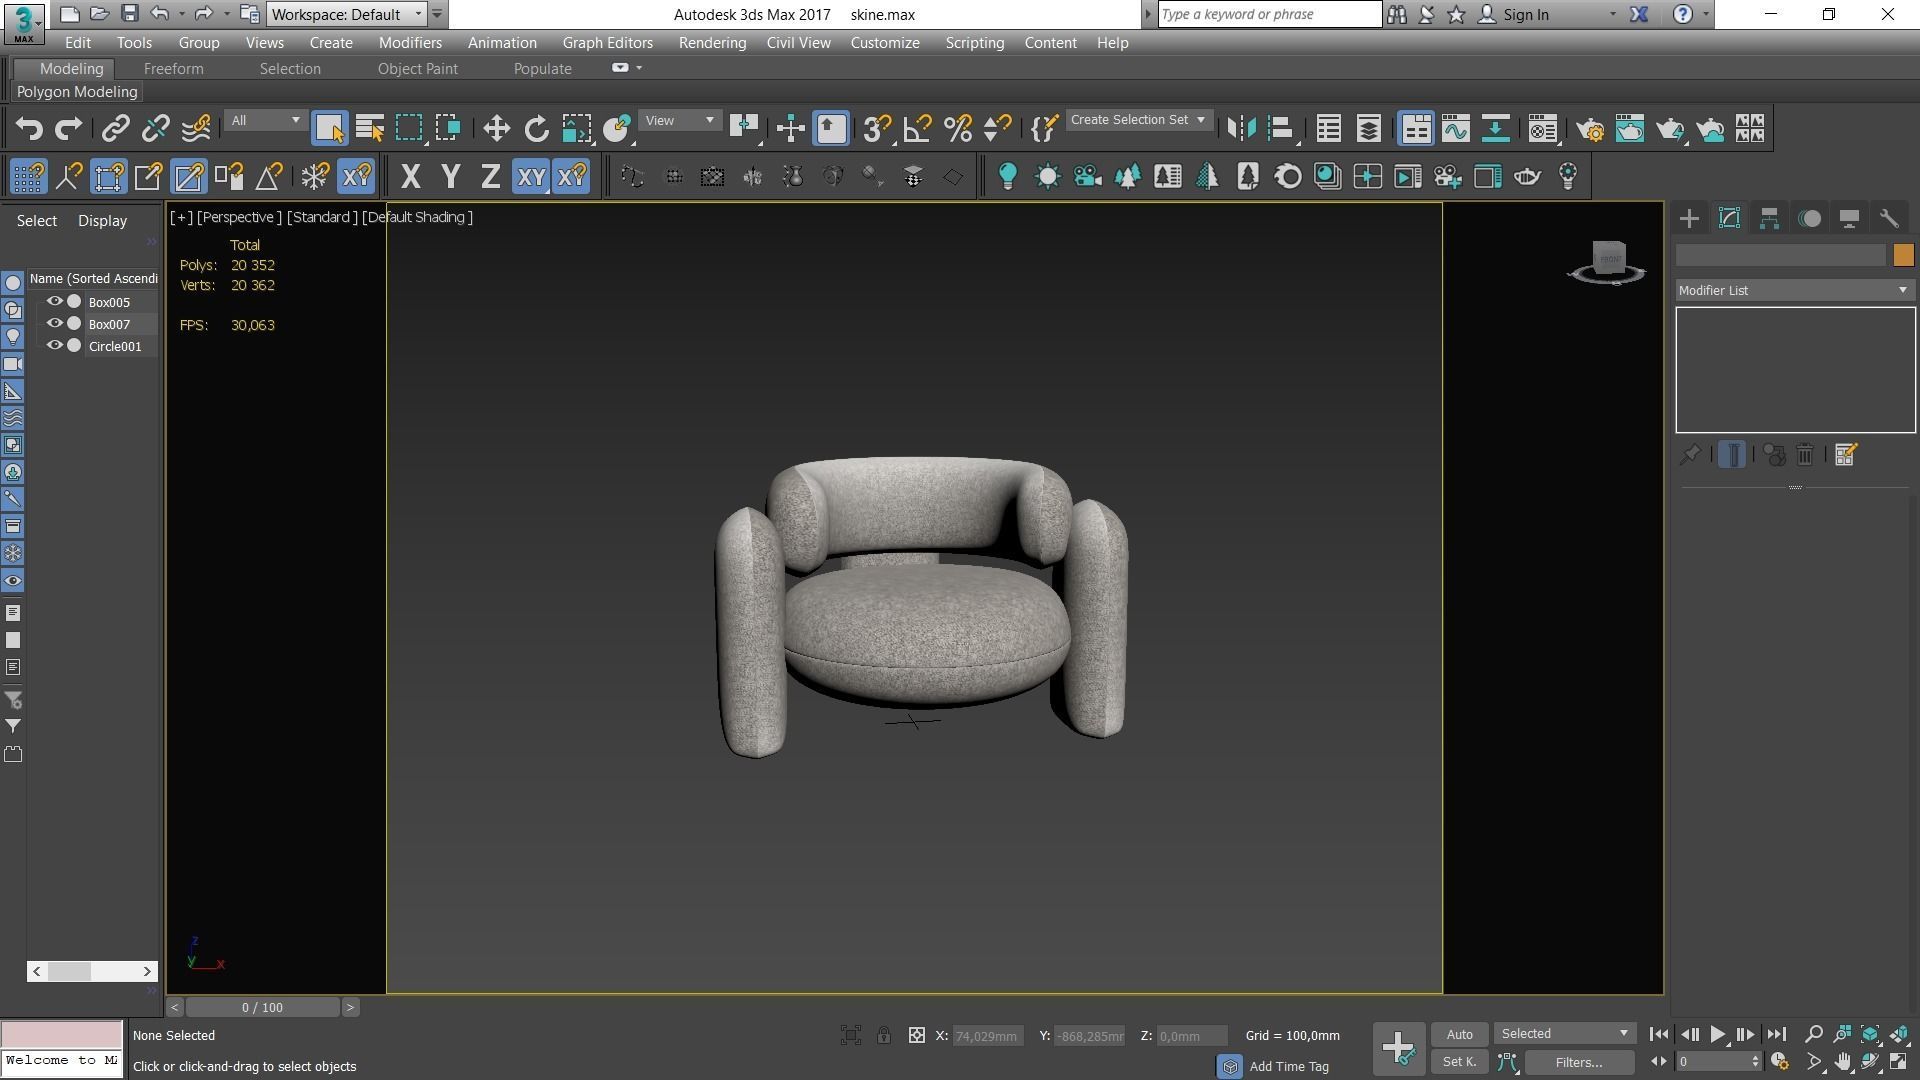Viewport: 1920px width, 1080px height.
Task: Select the Rotate tool
Action: (537, 128)
